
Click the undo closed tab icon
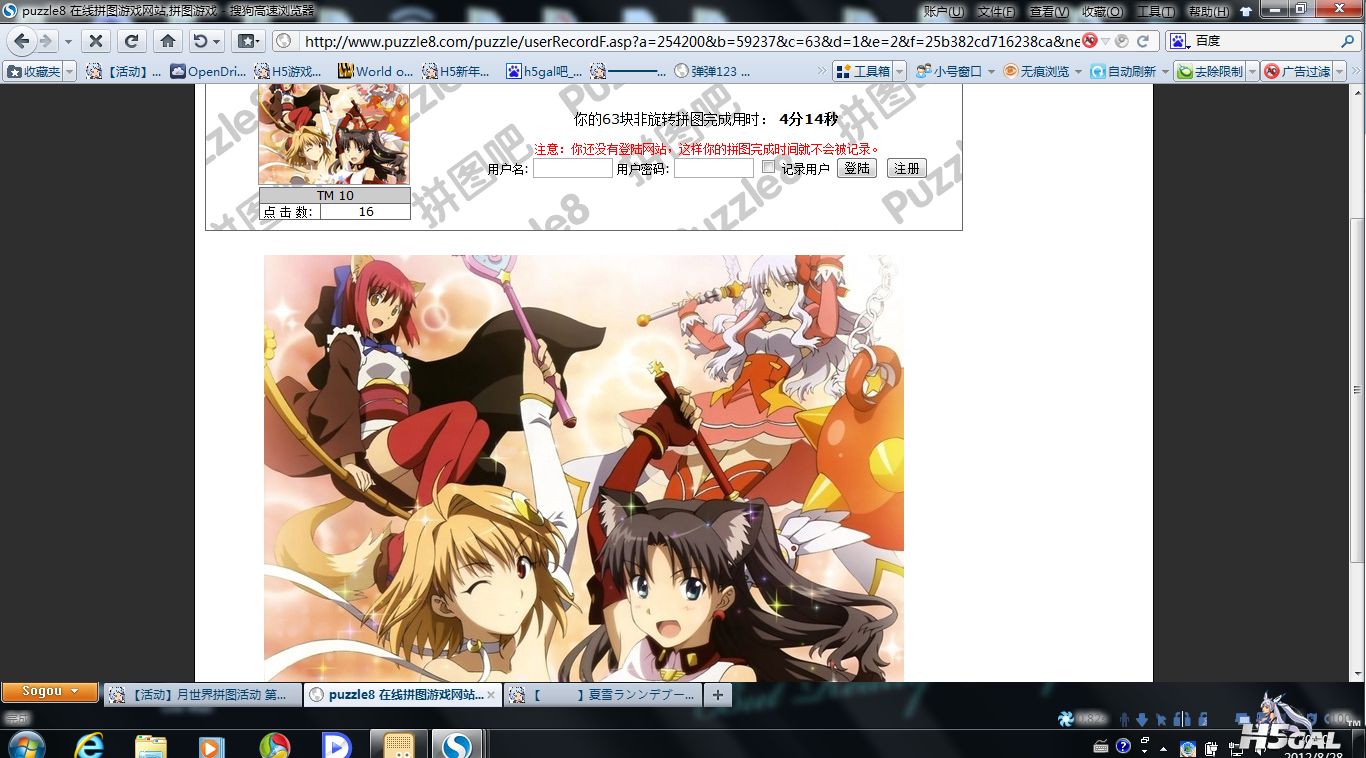click(201, 41)
